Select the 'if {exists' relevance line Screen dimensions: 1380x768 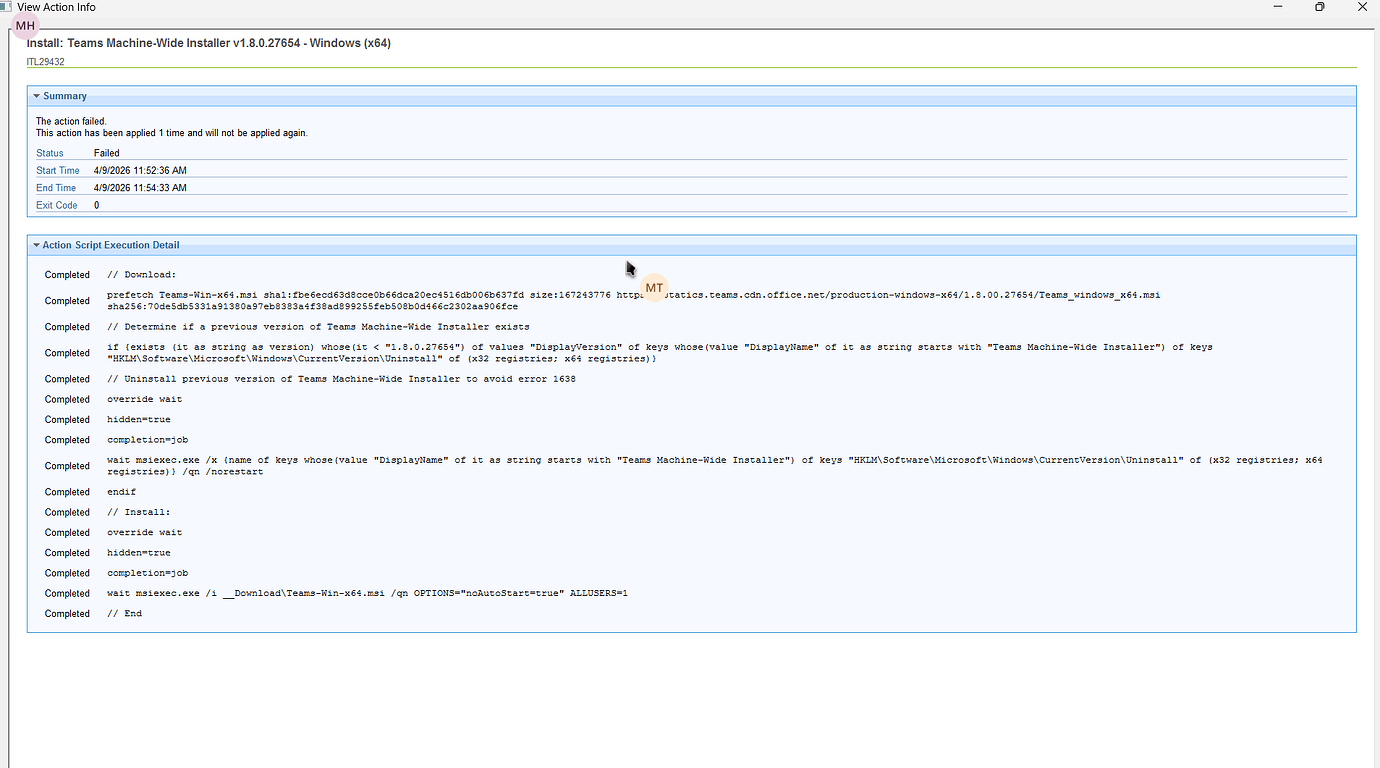(660, 353)
